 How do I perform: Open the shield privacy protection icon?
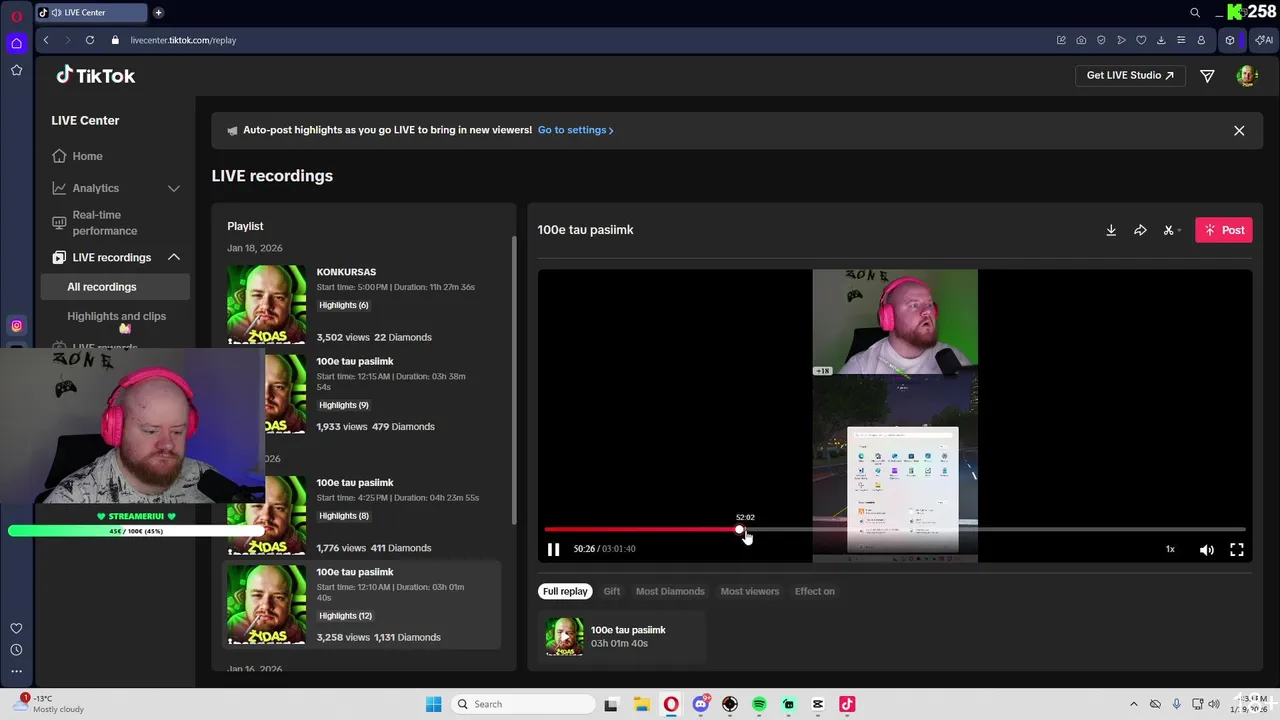[1101, 40]
